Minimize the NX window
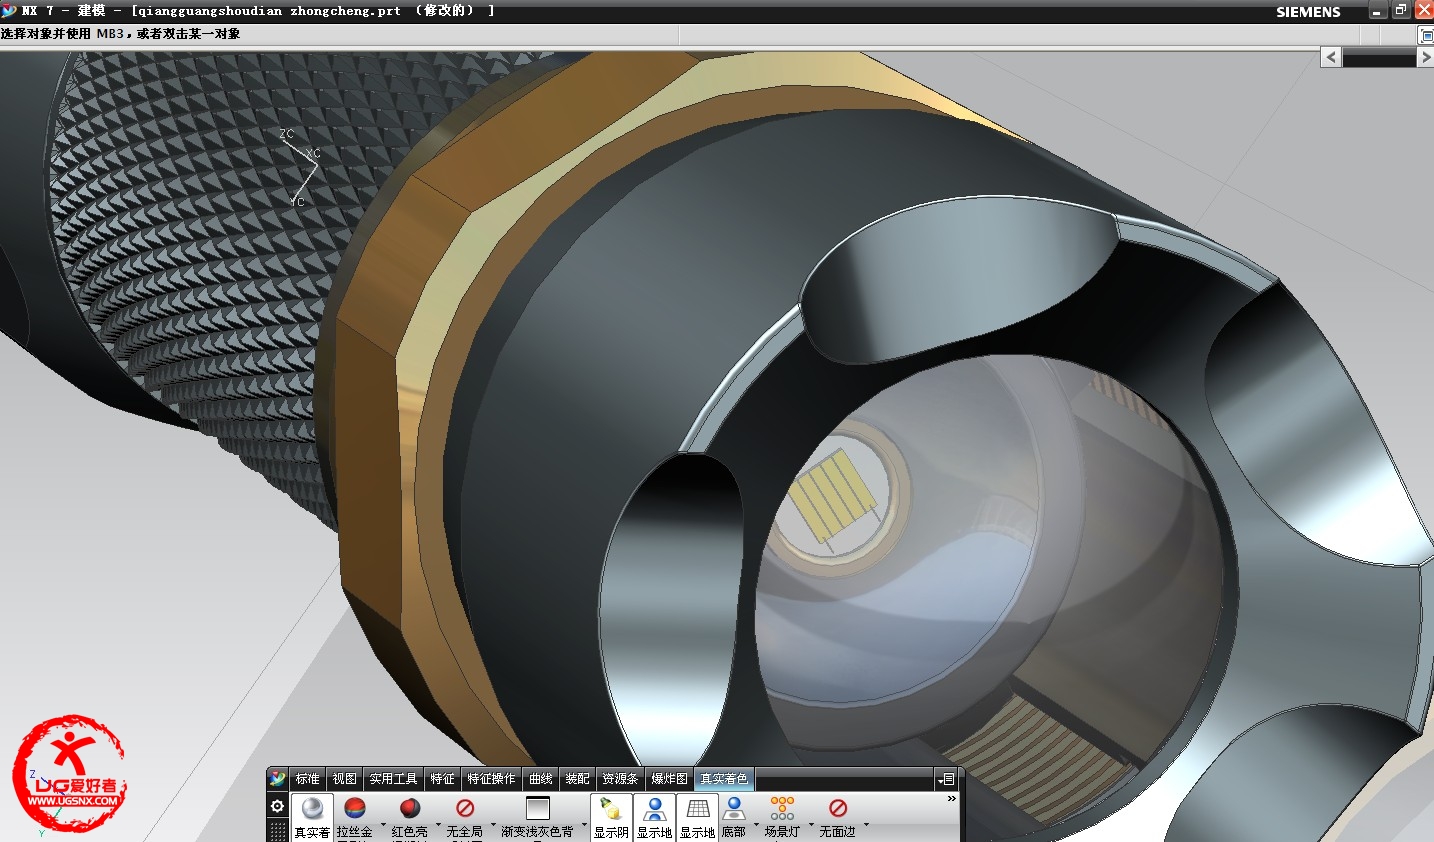The width and height of the screenshot is (1434, 842). [x=1378, y=10]
